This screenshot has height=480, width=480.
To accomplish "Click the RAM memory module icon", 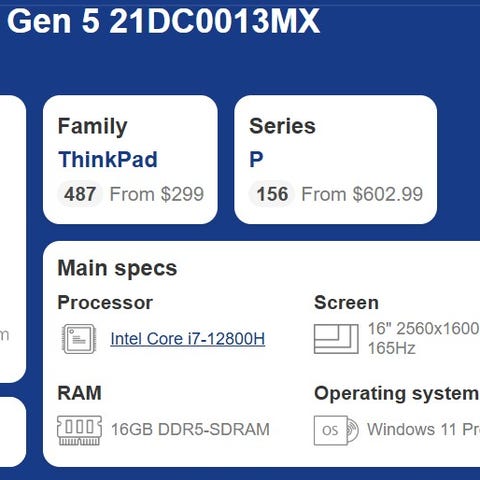I will coord(79,430).
